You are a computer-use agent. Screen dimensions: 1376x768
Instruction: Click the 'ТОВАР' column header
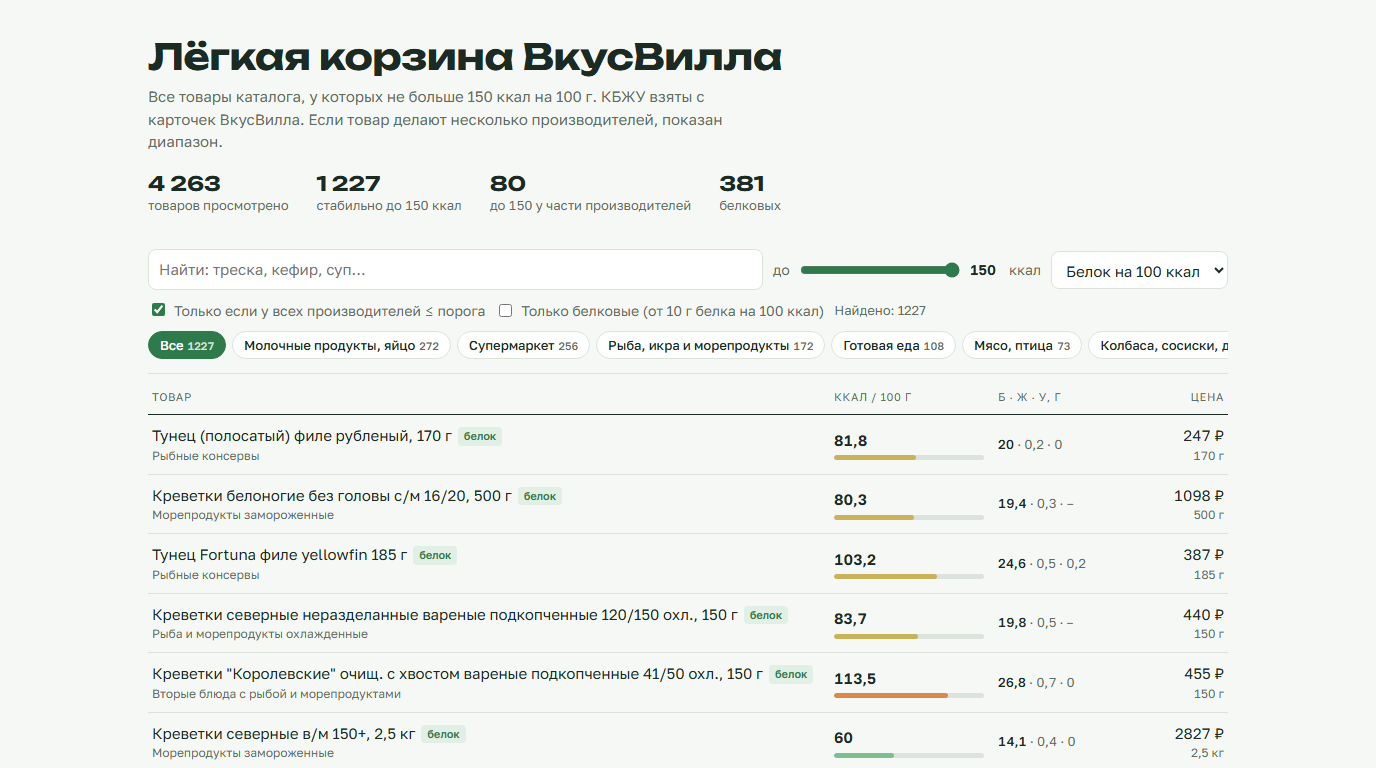[172, 397]
